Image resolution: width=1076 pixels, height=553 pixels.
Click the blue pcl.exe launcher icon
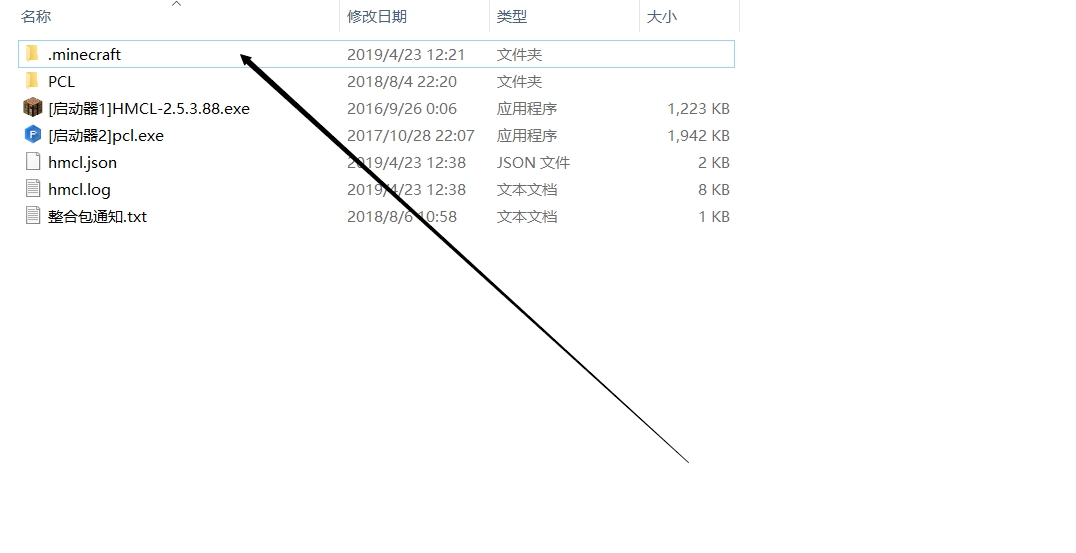coord(32,135)
